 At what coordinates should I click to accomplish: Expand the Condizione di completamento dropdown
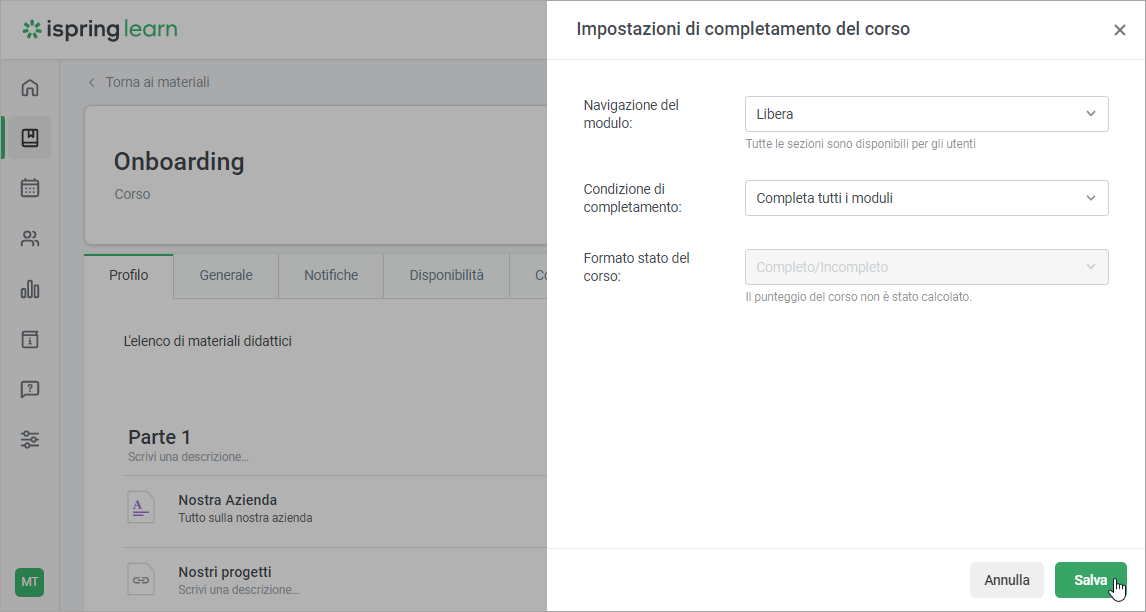pos(926,198)
